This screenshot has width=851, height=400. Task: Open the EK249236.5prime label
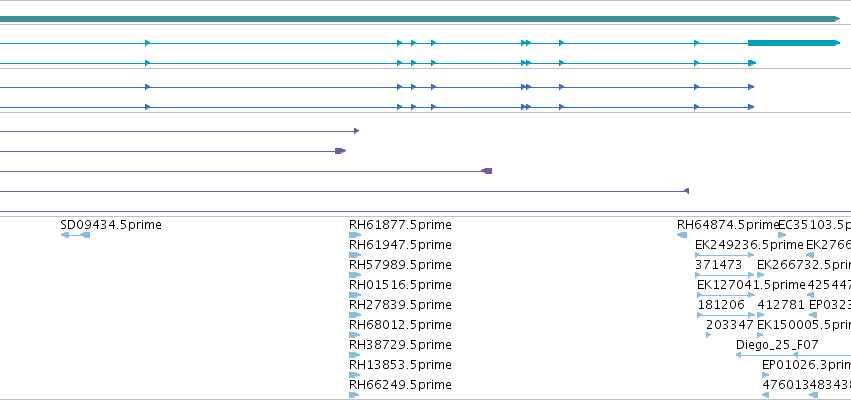(749, 245)
